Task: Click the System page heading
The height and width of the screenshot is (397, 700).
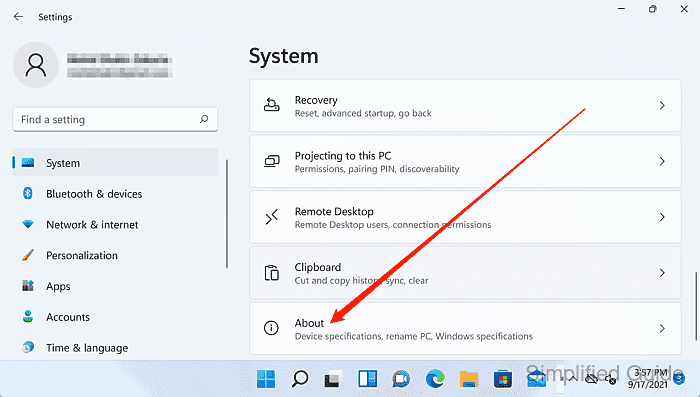Action: click(283, 56)
